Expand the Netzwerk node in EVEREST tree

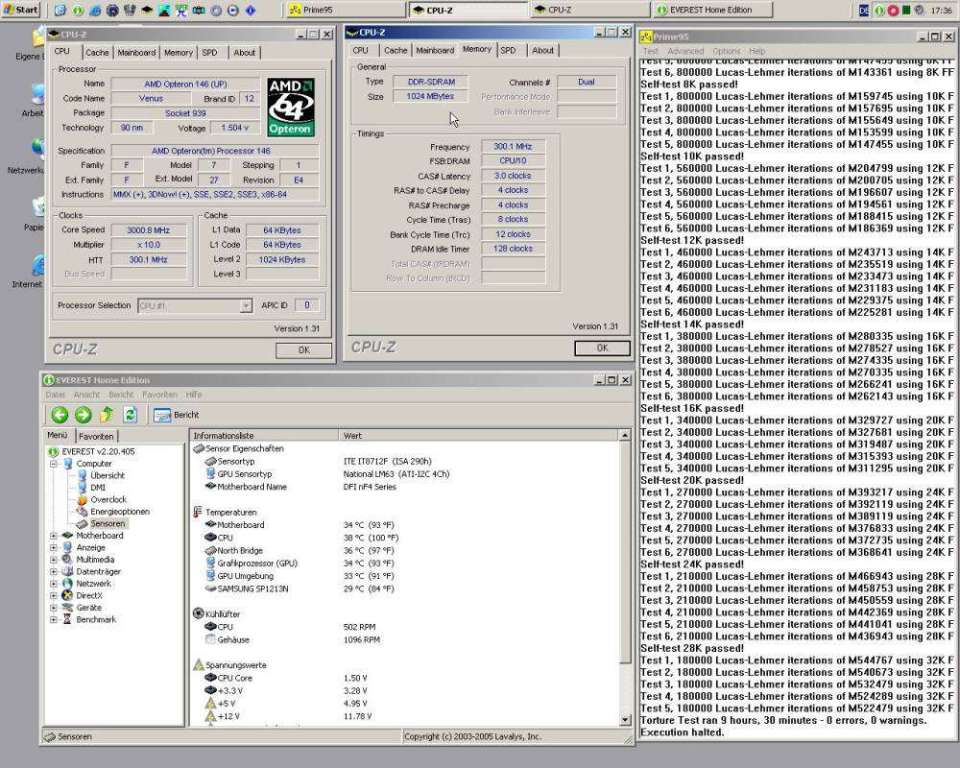(x=54, y=584)
